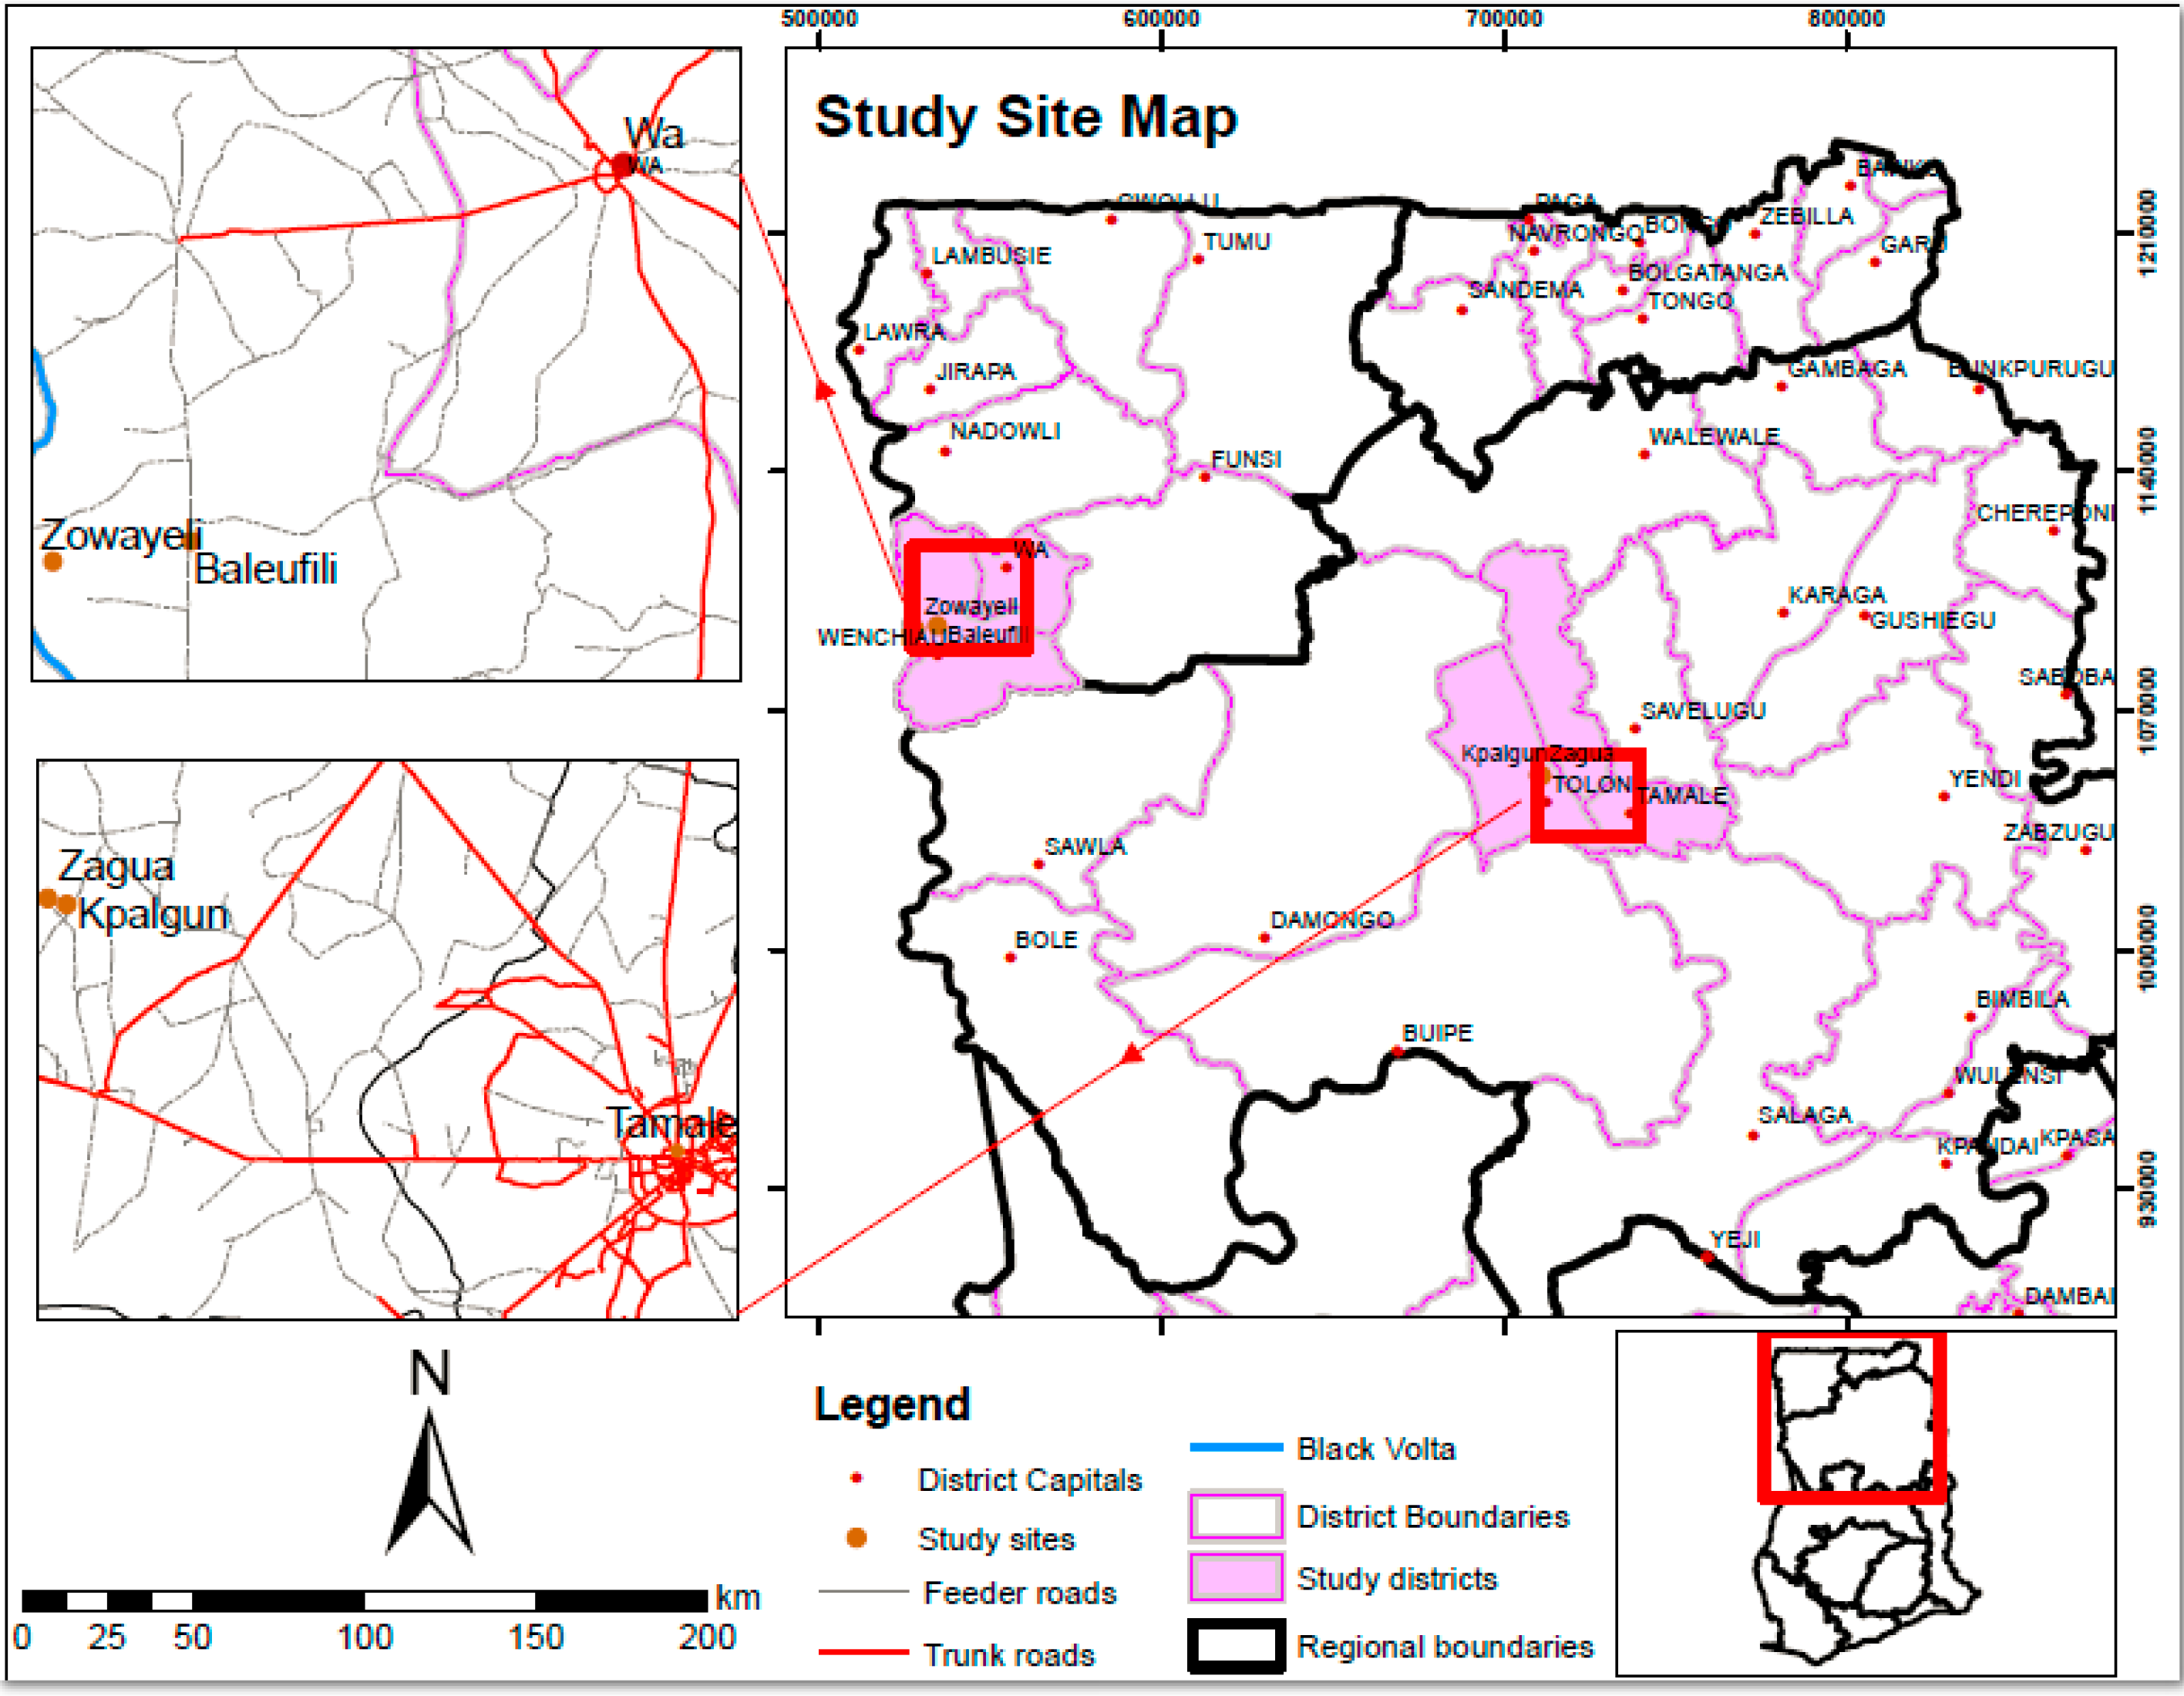Image resolution: width=2184 pixels, height=1696 pixels.
Task: Click the Trunk roads red legend line
Action: (863, 1653)
